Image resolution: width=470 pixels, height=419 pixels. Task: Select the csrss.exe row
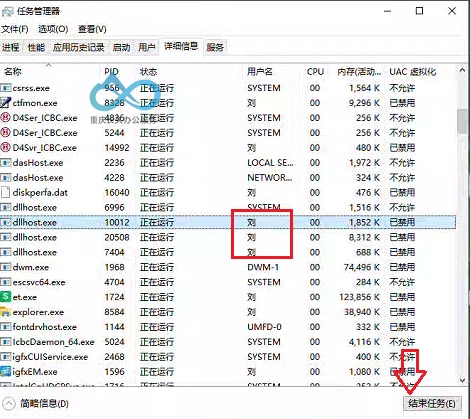click(228, 88)
